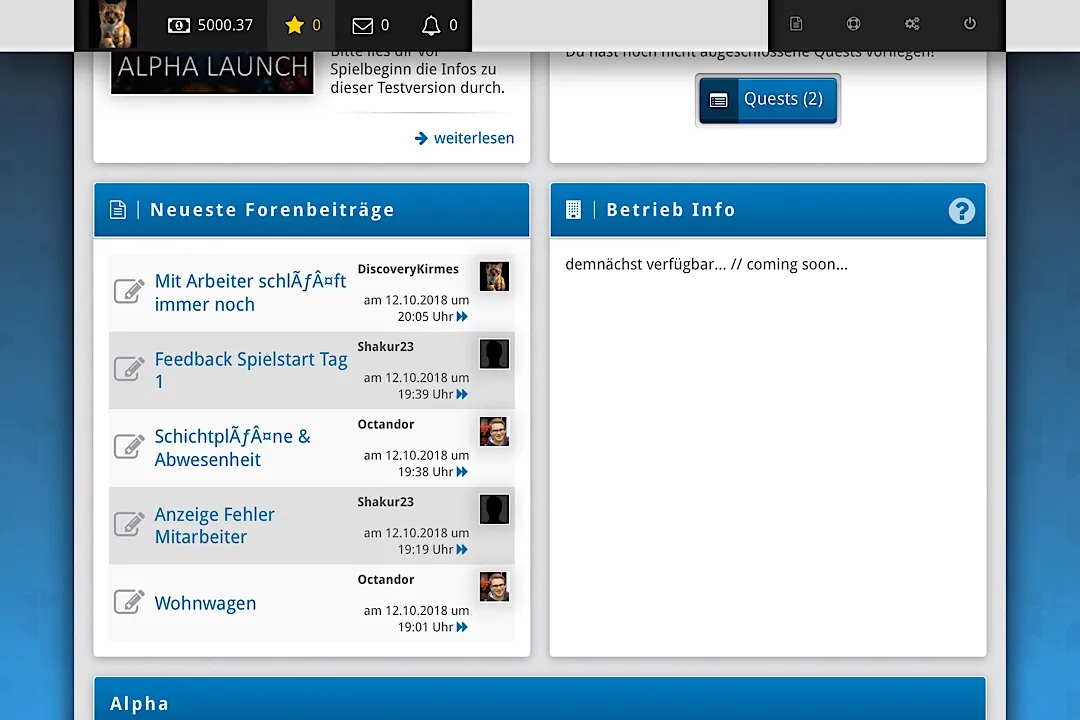Click the Shakur23 username on Feedback post

pyautogui.click(x=386, y=347)
